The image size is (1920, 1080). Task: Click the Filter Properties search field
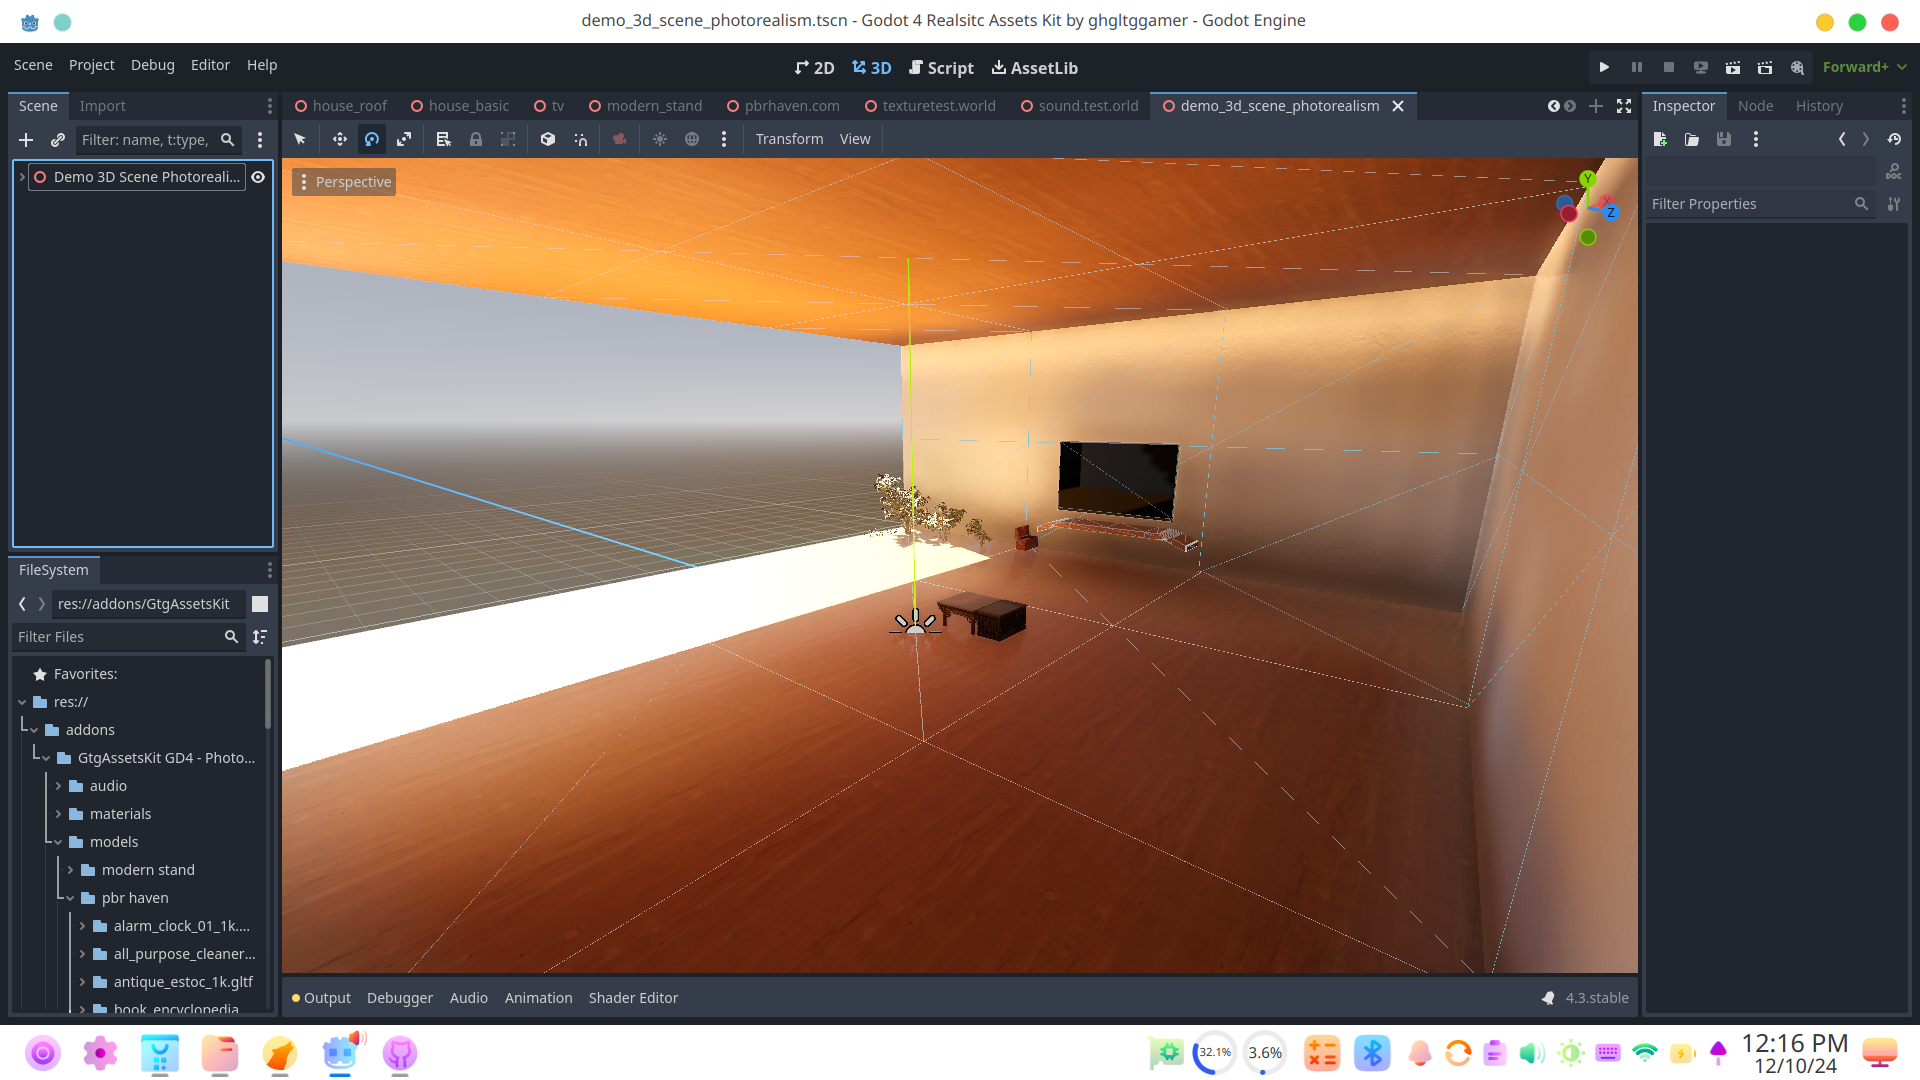click(x=1748, y=204)
